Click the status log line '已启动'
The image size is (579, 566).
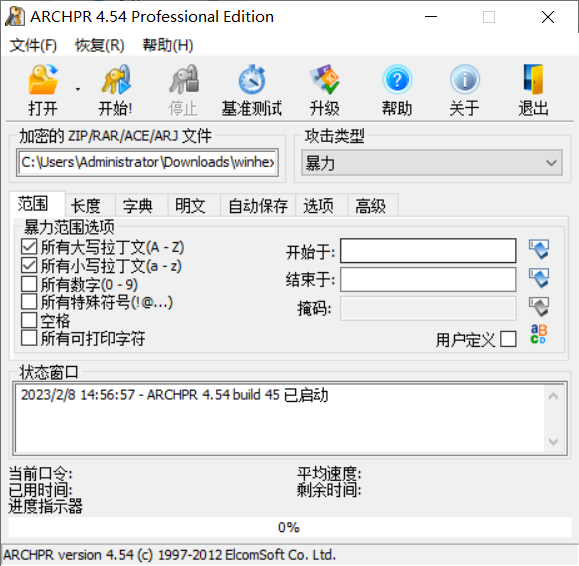coord(174,395)
